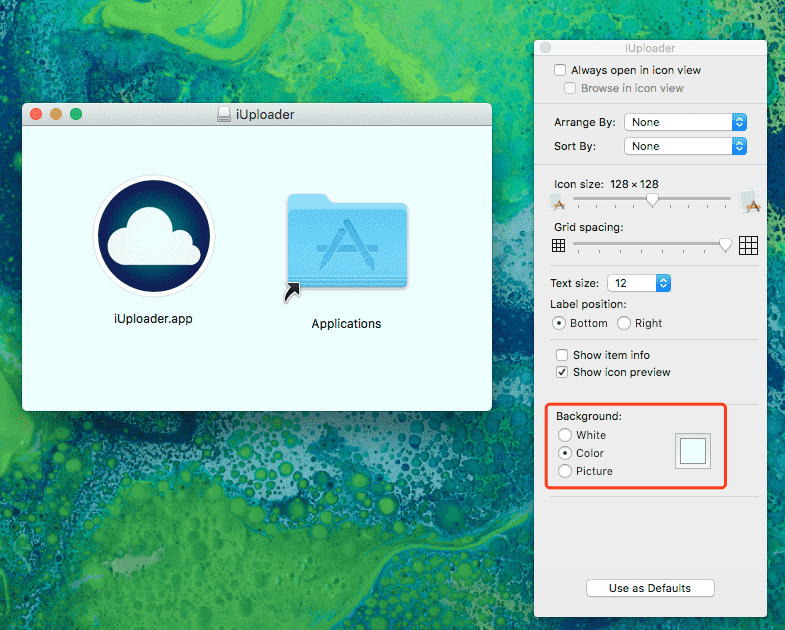
Task: Select Bottom label position
Action: tap(559, 323)
